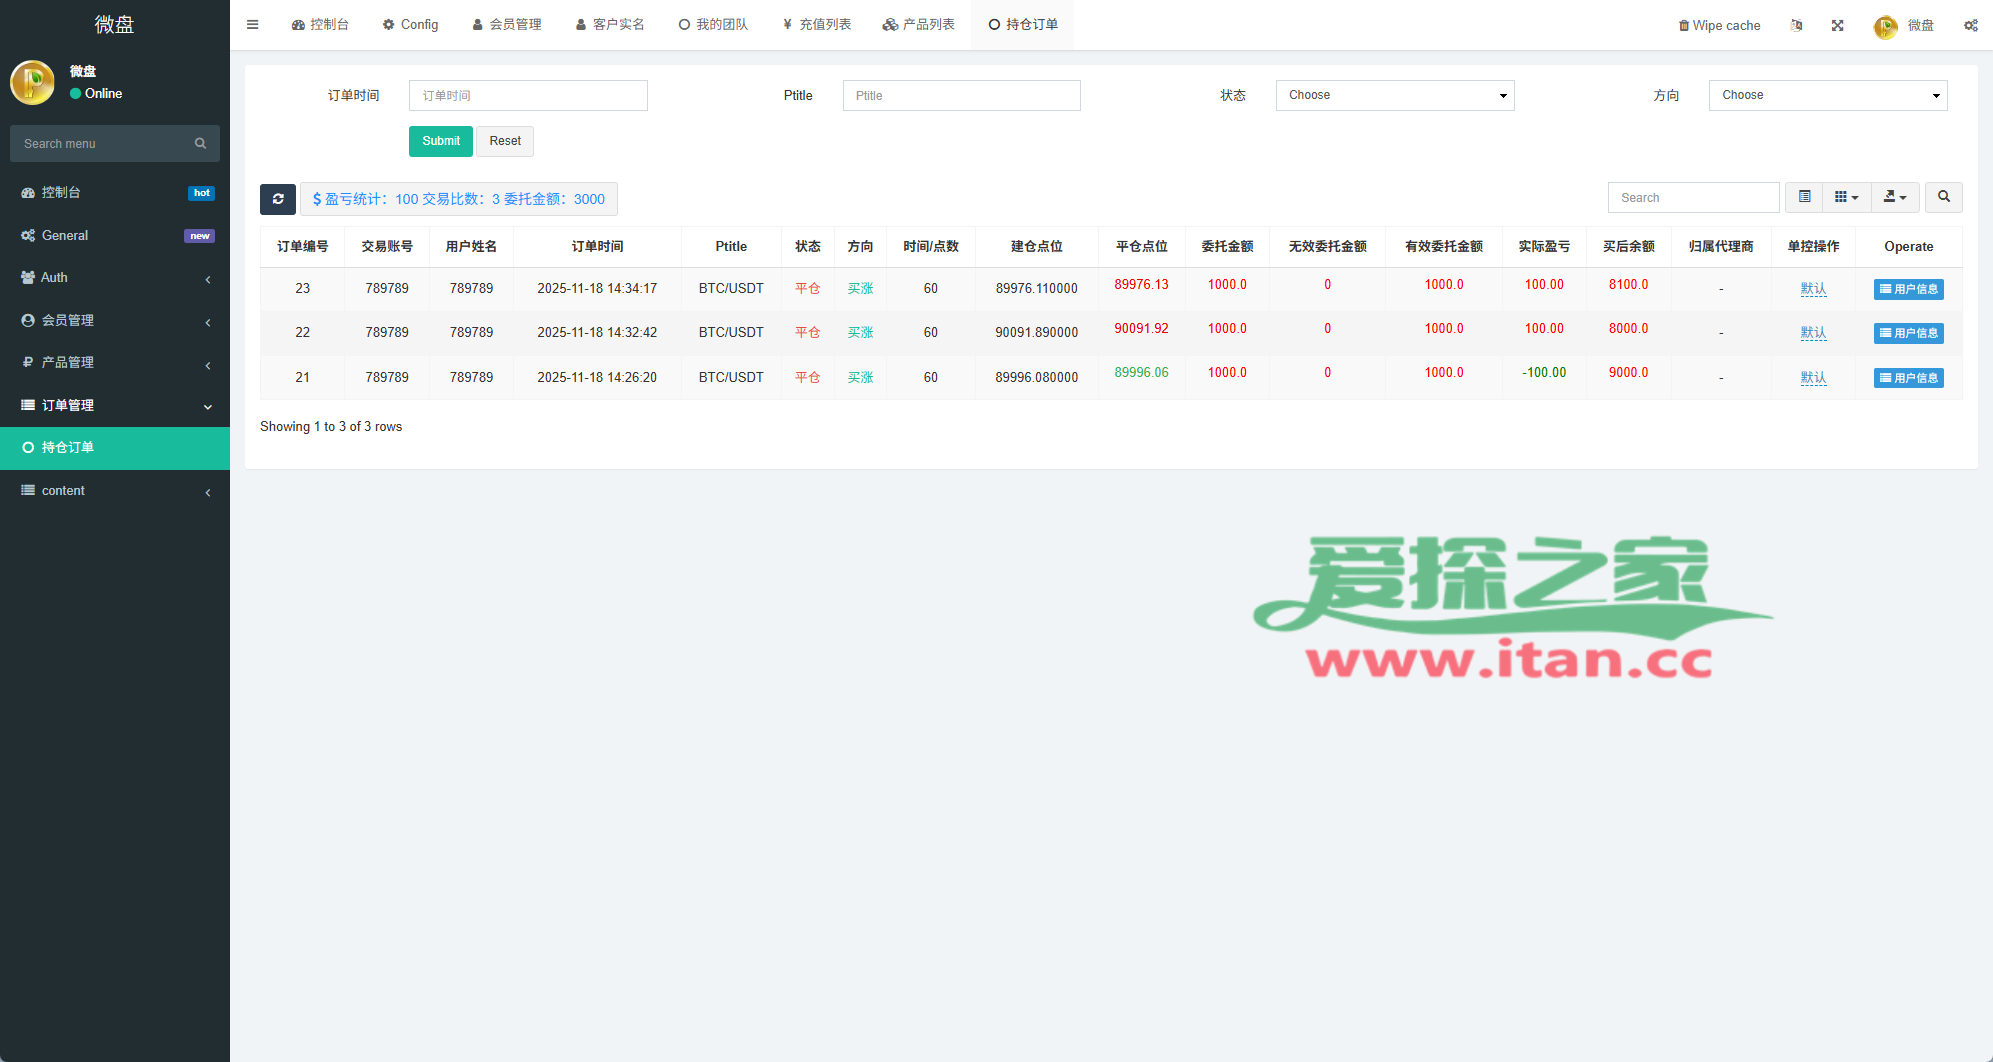Switch to the 充值列表 top tab
Screen dimensions: 1993x1062
click(x=817, y=25)
